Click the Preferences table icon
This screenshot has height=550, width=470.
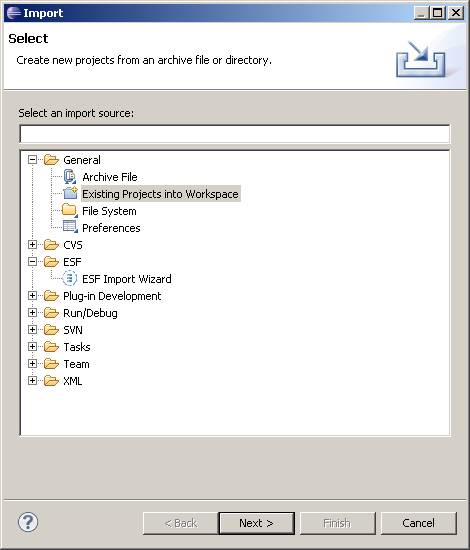coord(70,227)
